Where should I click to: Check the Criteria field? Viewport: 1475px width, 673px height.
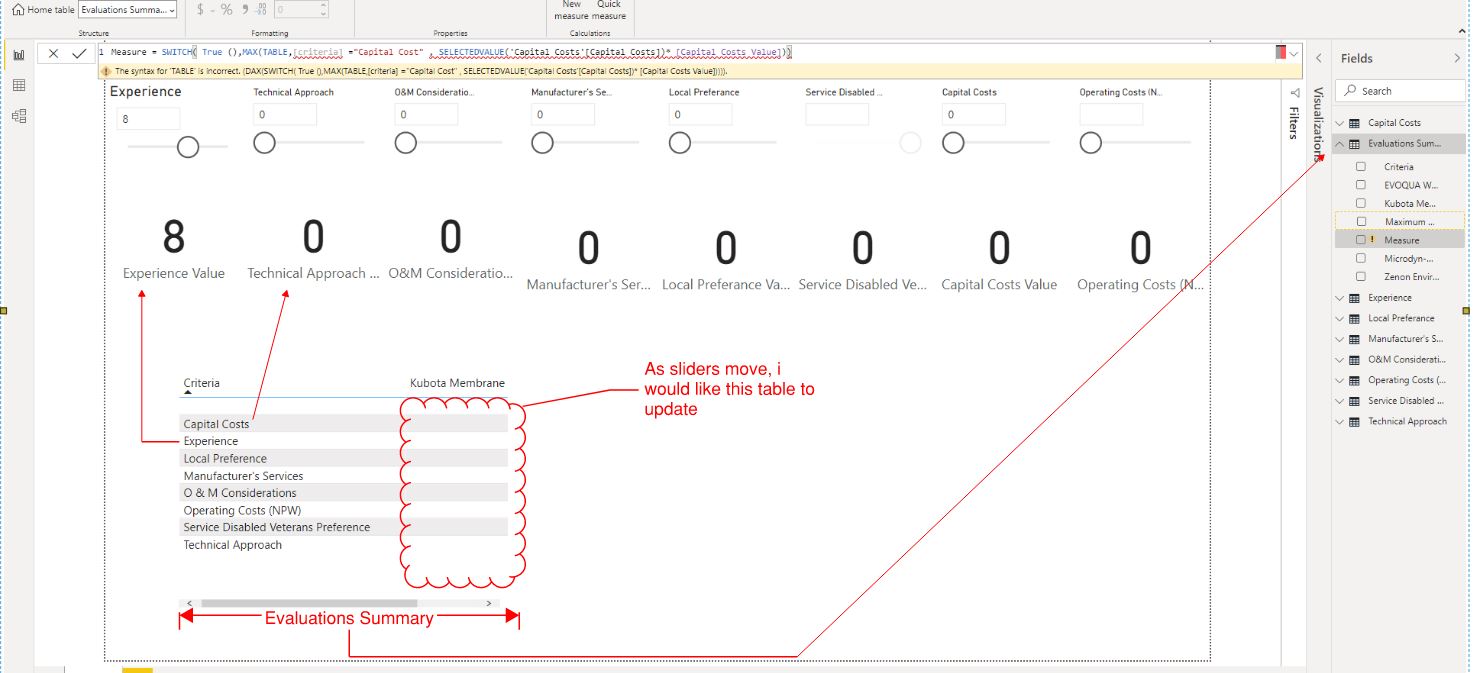click(x=1361, y=167)
